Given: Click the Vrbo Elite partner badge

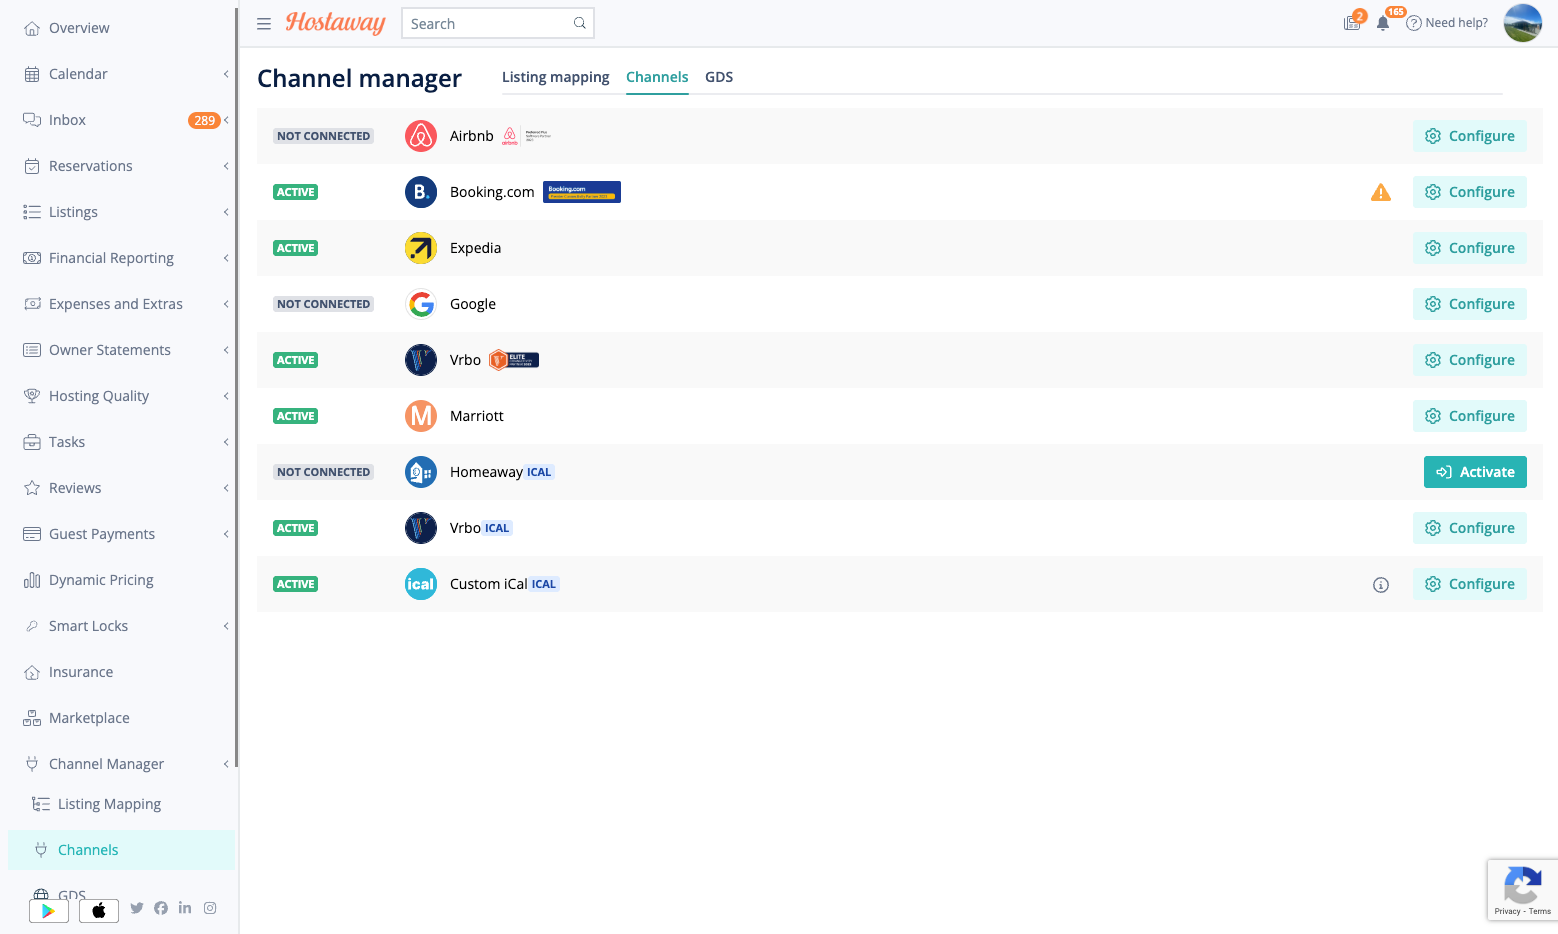Looking at the screenshot, I should (x=514, y=360).
